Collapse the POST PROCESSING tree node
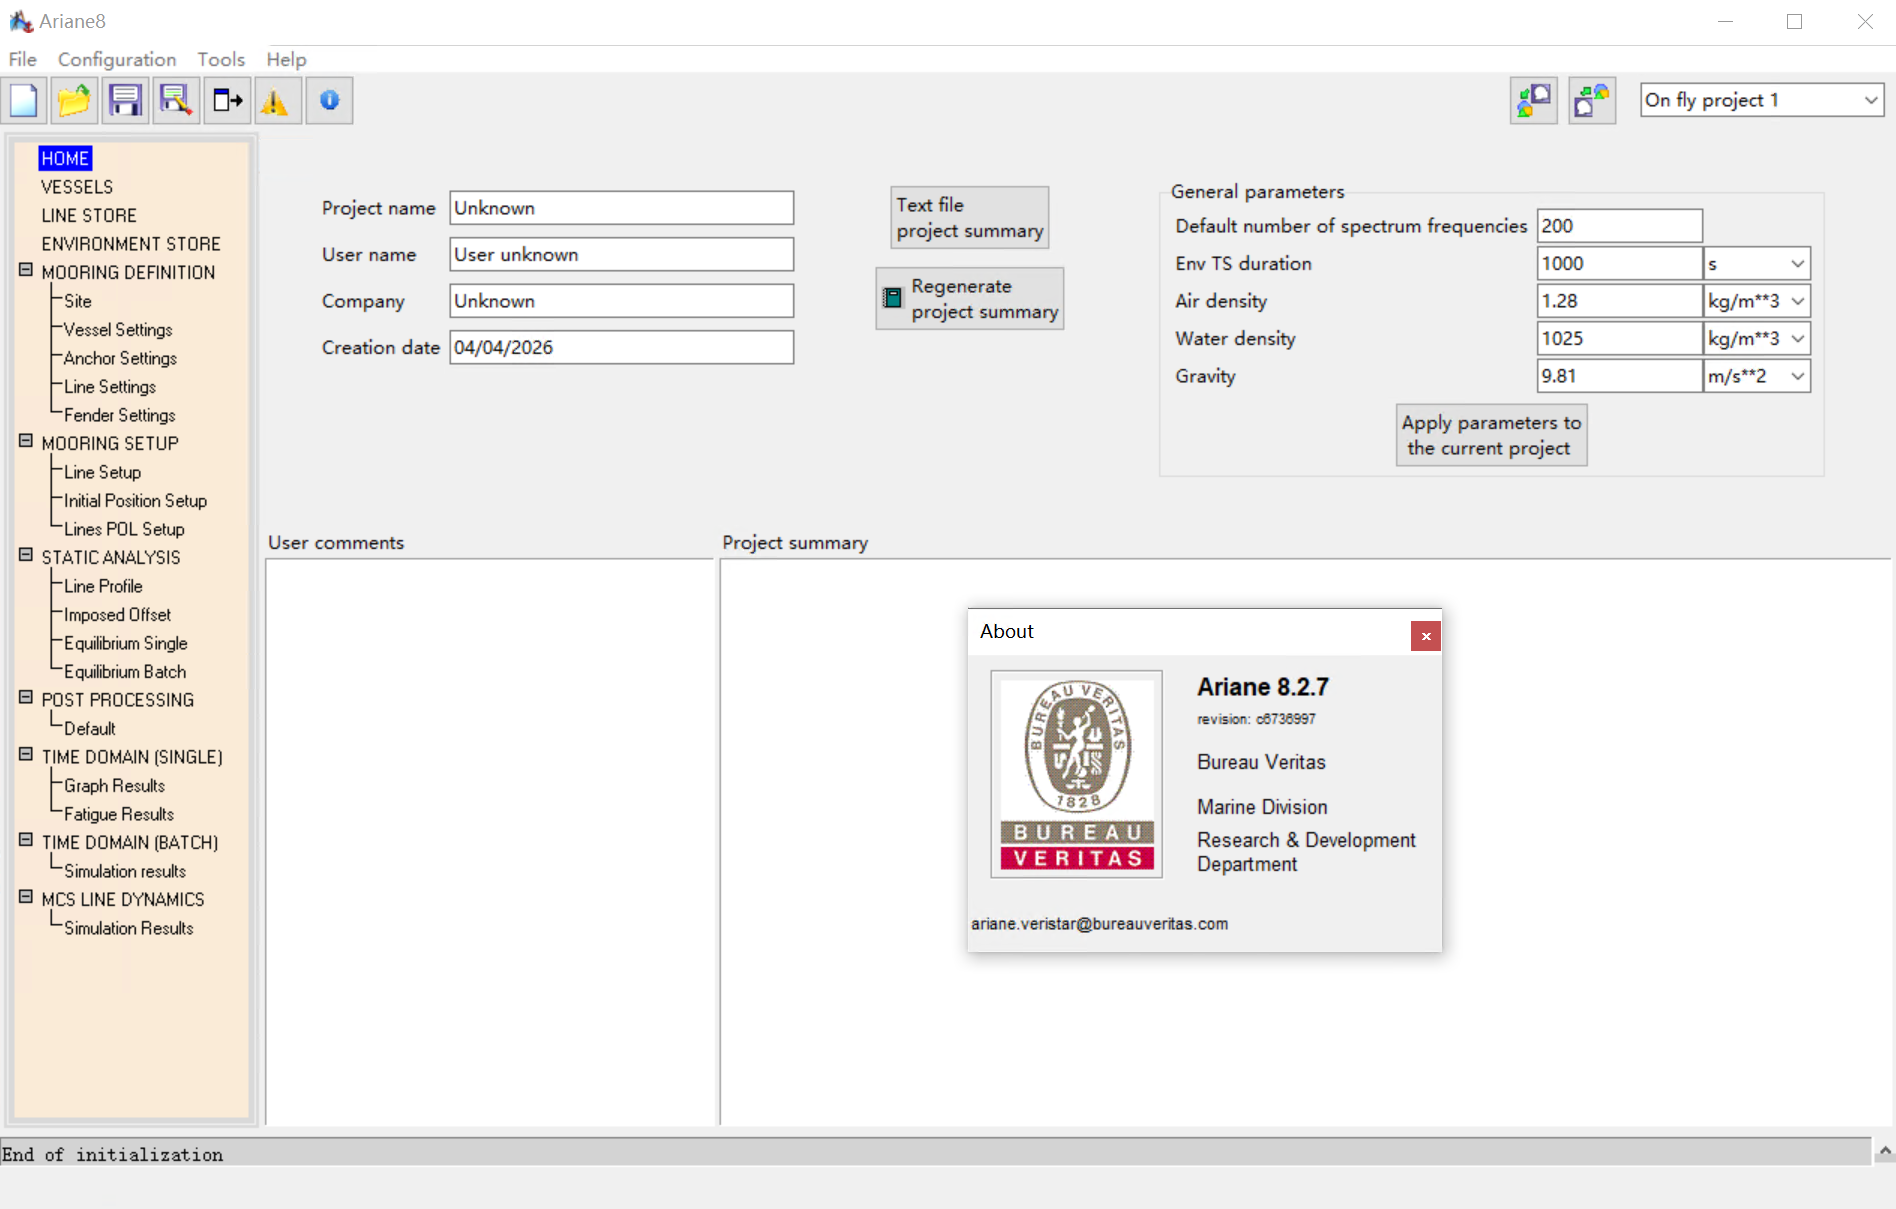1896x1209 pixels. pyautogui.click(x=26, y=698)
